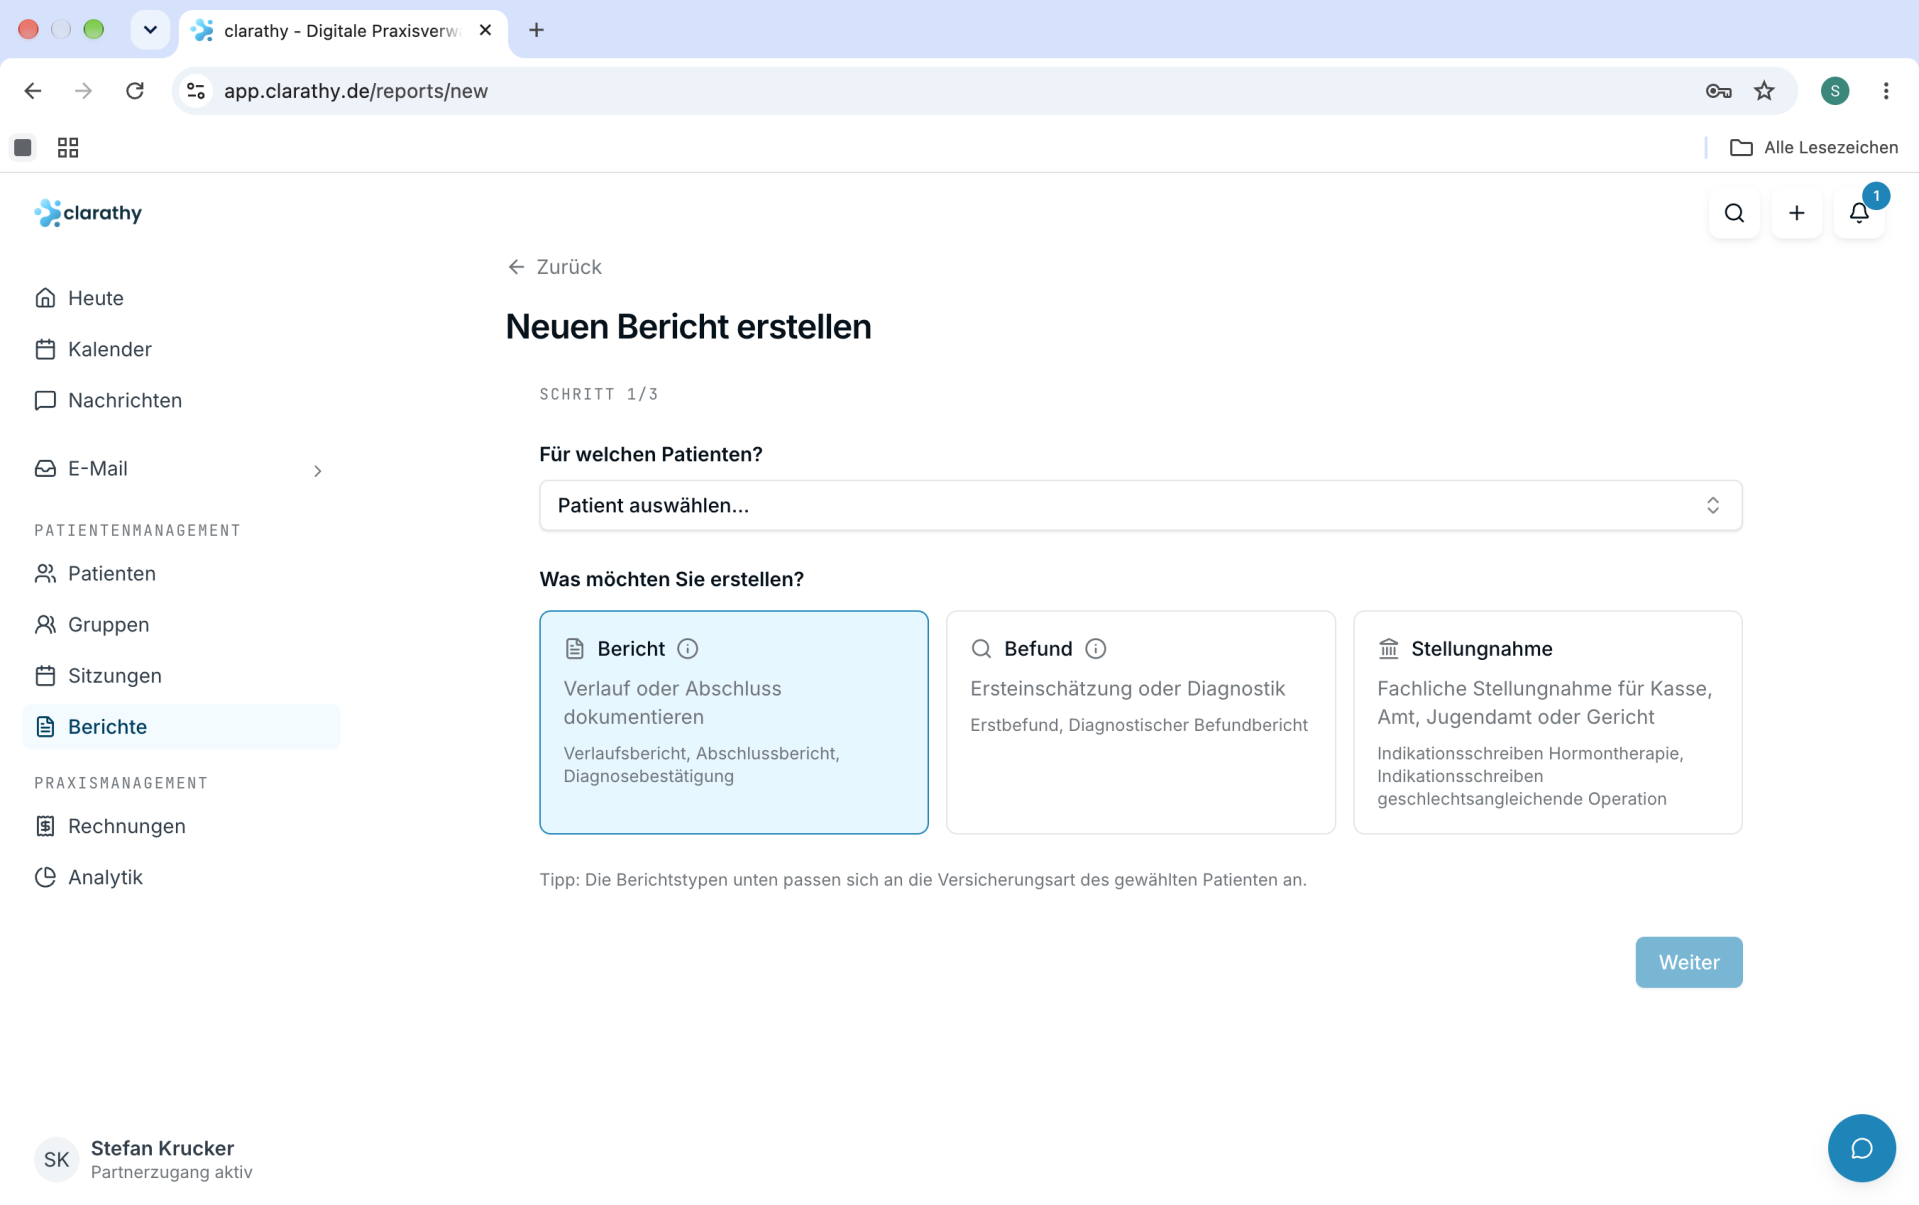Click site information icon in address bar
This screenshot has width=1919, height=1205.
click(x=196, y=91)
